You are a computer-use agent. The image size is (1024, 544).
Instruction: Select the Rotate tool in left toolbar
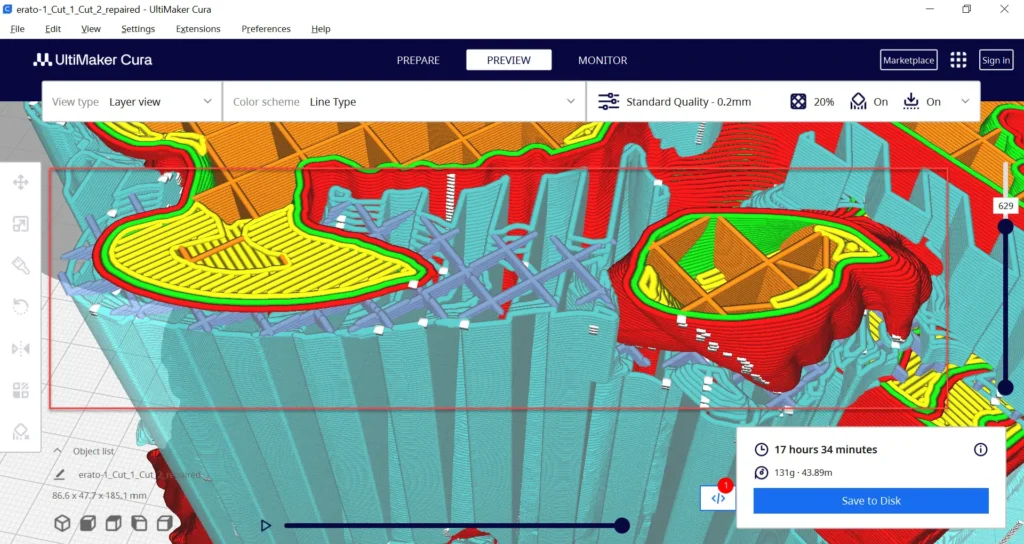point(20,307)
